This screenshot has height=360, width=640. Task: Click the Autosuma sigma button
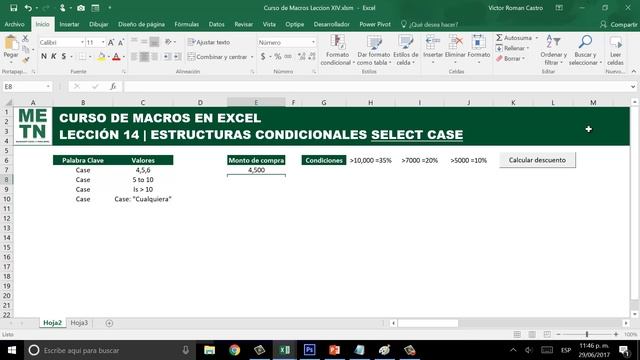coord(514,38)
